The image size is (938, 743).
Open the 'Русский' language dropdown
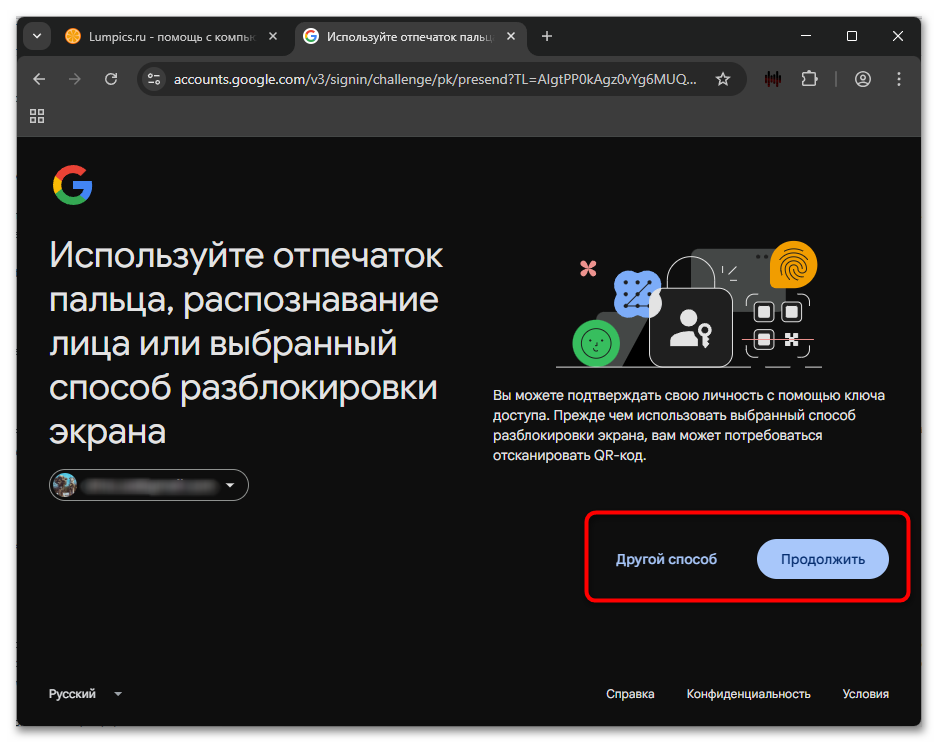85,694
